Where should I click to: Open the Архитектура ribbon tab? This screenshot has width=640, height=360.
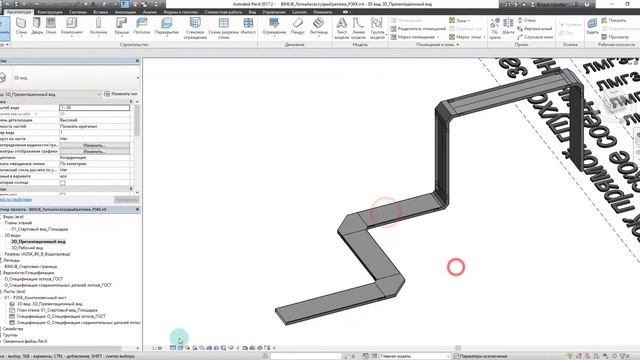pos(19,12)
